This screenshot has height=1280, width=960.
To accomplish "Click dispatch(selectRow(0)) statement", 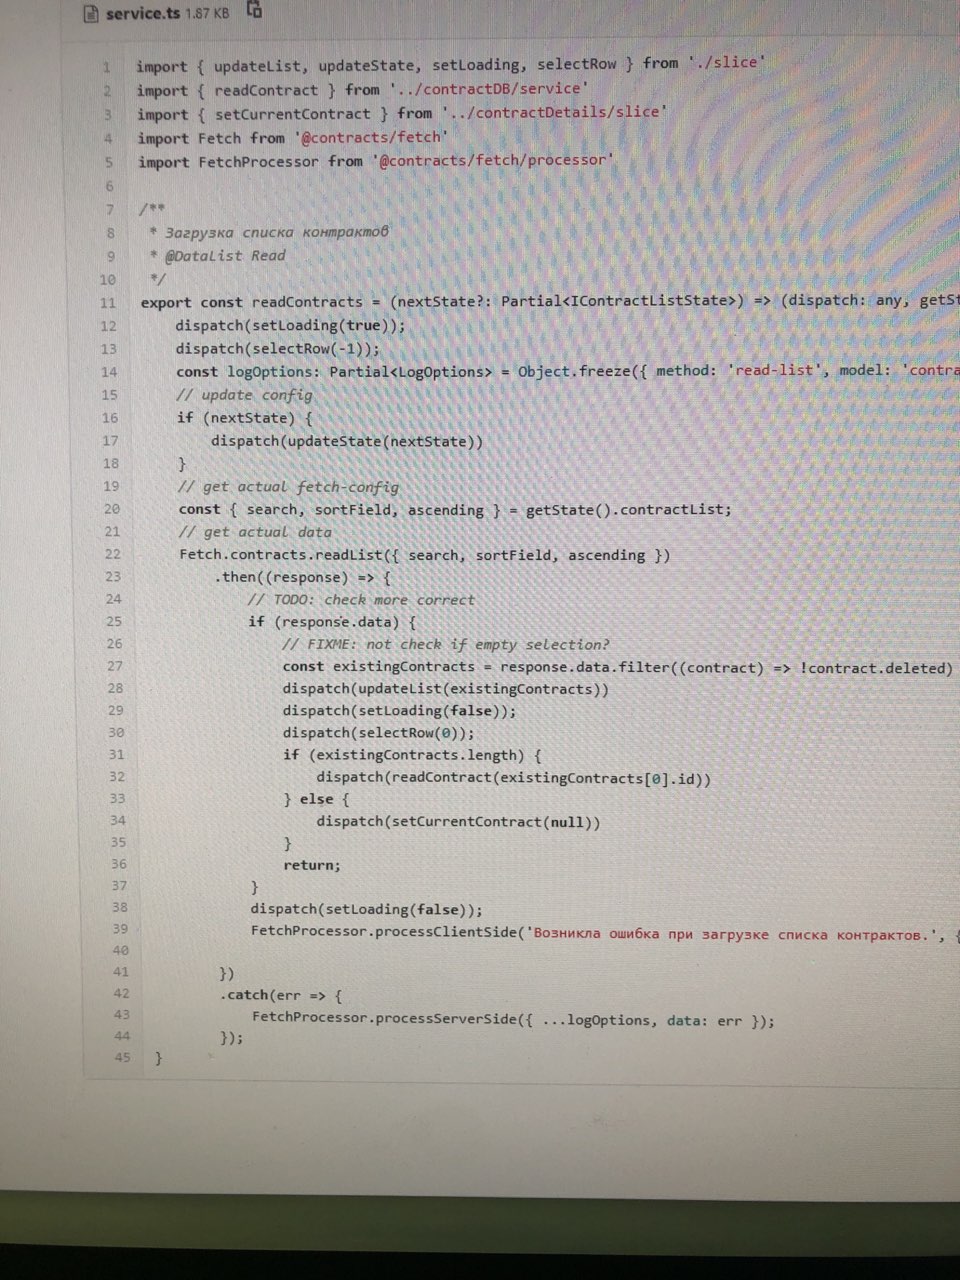I will (x=379, y=733).
